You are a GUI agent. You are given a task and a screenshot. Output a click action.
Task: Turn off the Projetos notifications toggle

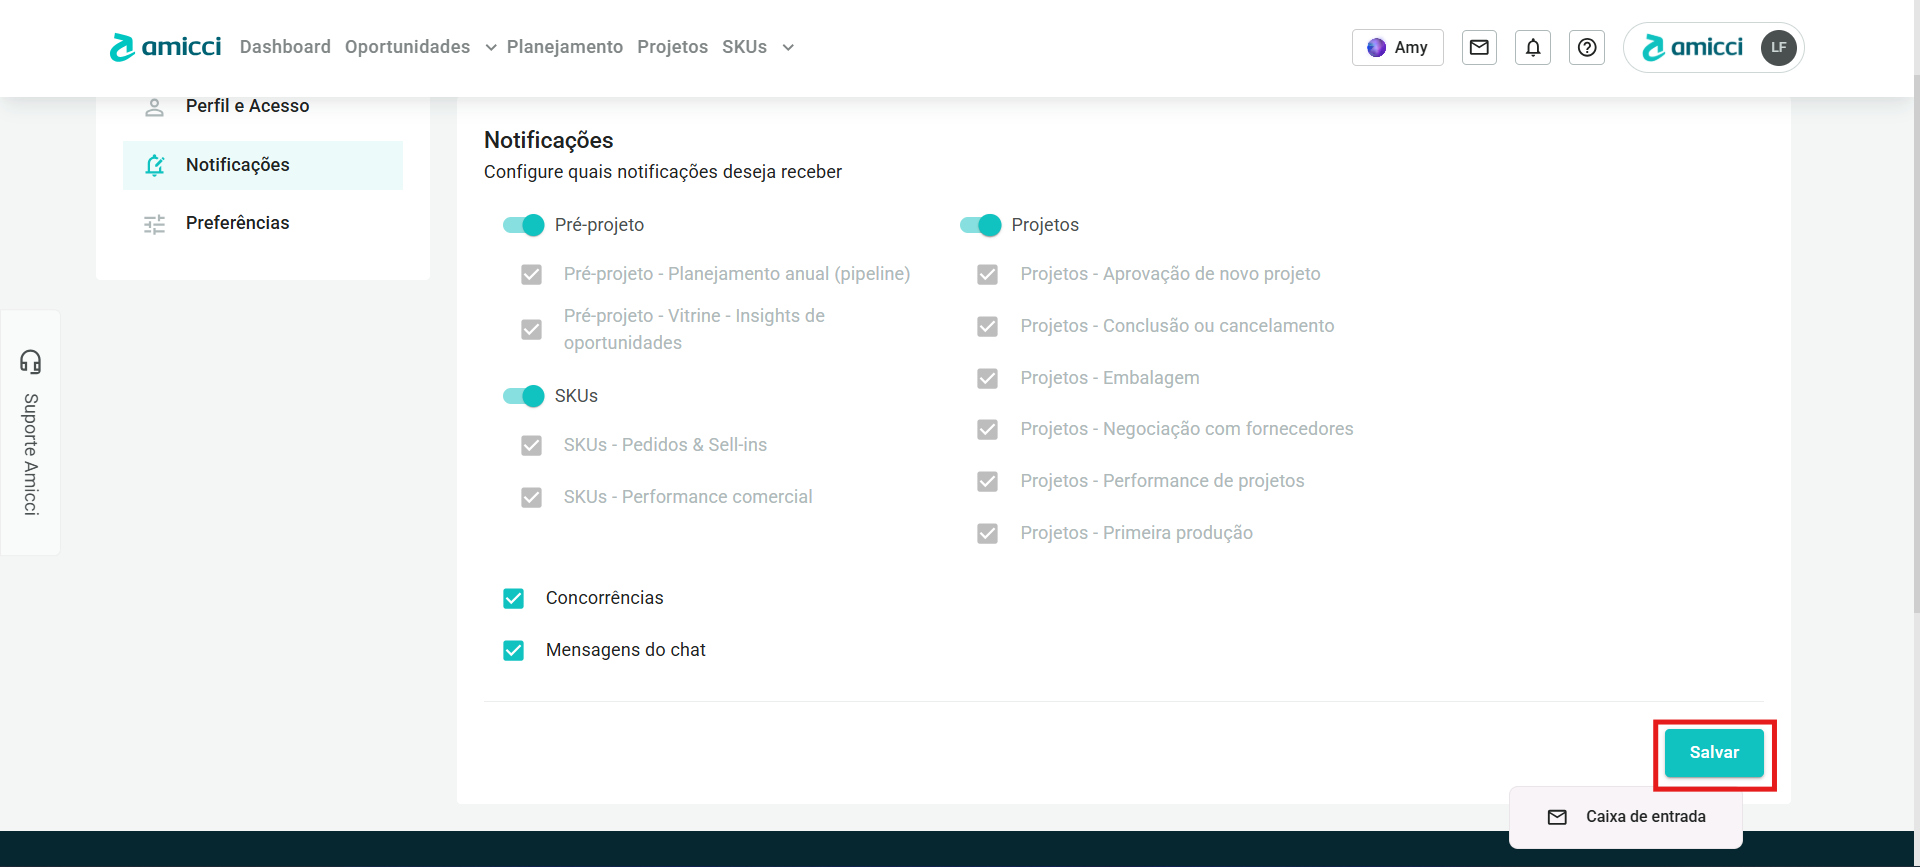[x=980, y=225]
